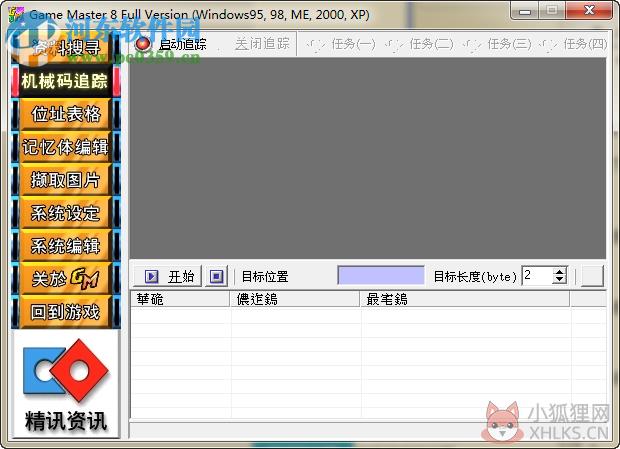The width and height of the screenshot is (620, 449).
Task: Click the gray tracking display area
Action: (368, 158)
